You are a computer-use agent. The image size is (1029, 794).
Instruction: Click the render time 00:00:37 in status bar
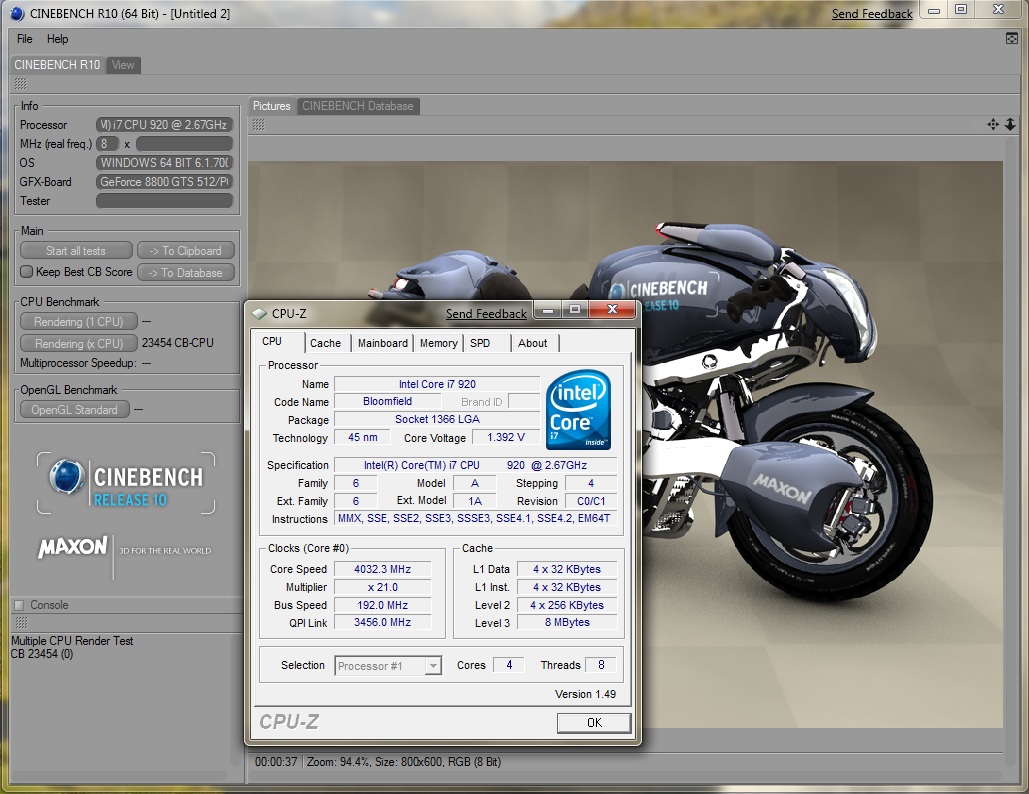click(276, 762)
